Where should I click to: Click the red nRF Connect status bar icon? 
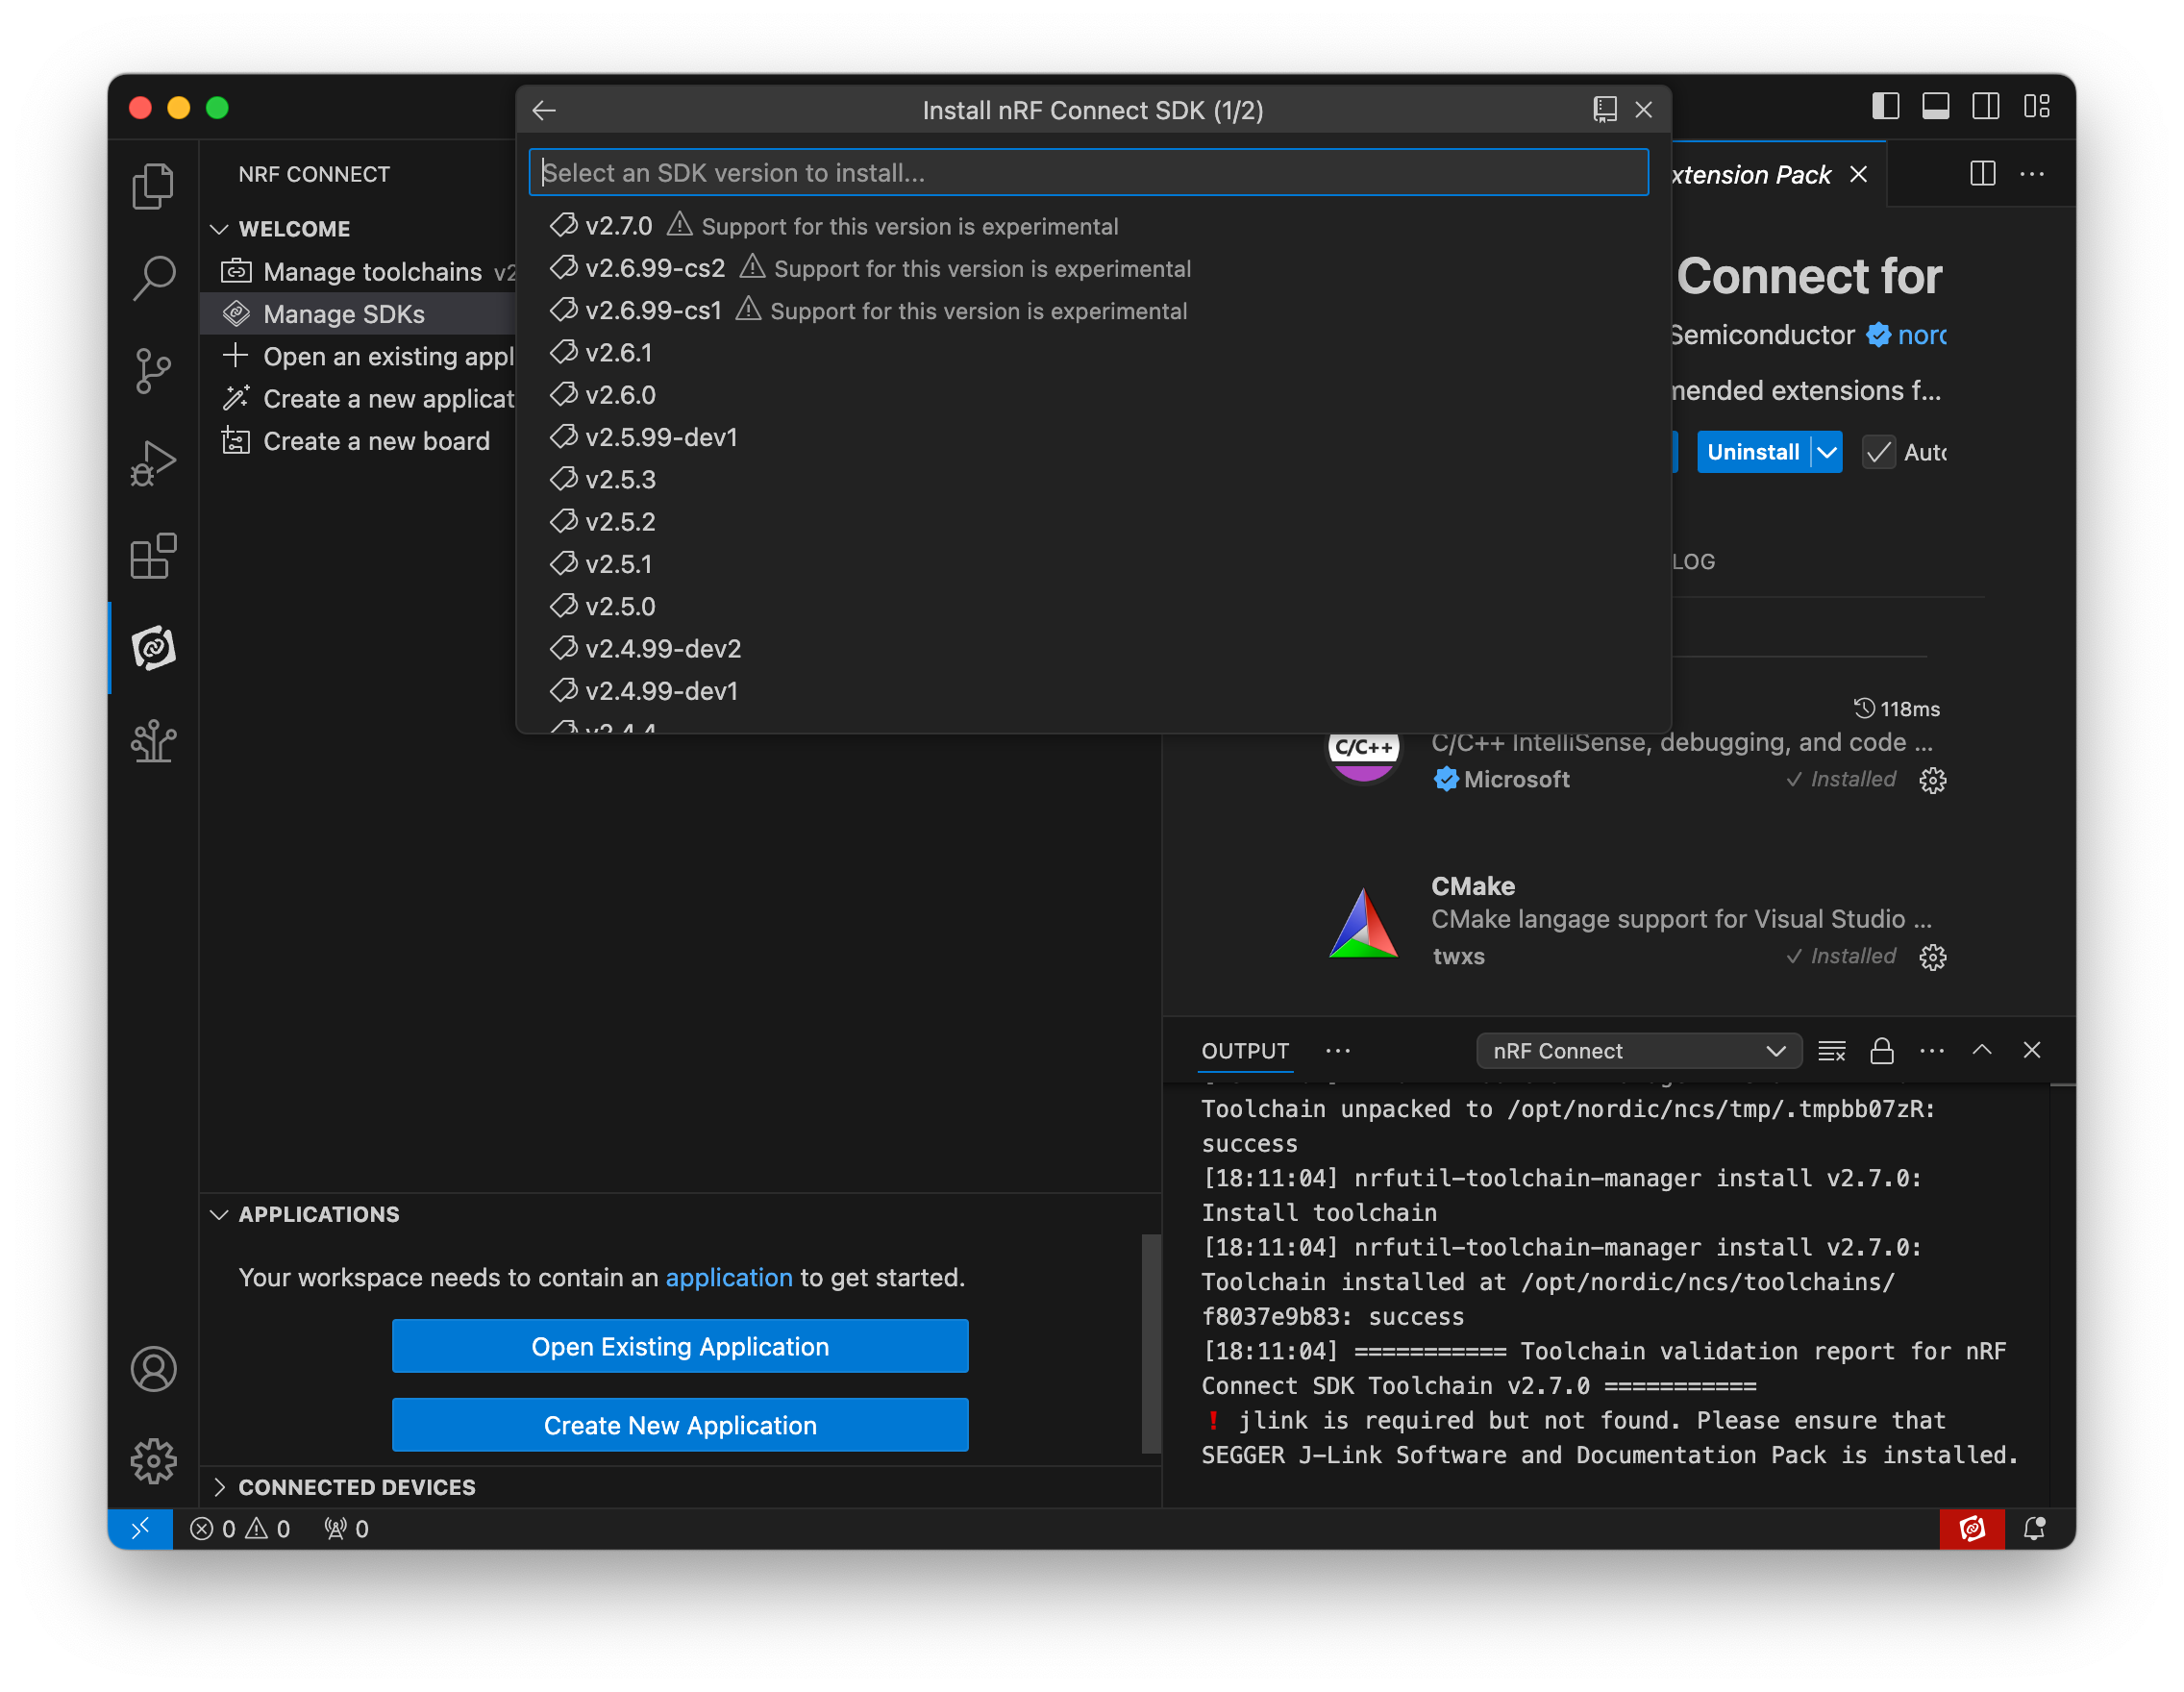(x=1972, y=1529)
